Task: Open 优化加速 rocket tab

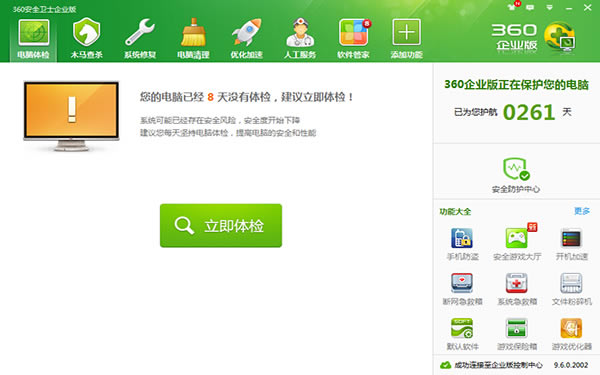Action: tap(246, 38)
